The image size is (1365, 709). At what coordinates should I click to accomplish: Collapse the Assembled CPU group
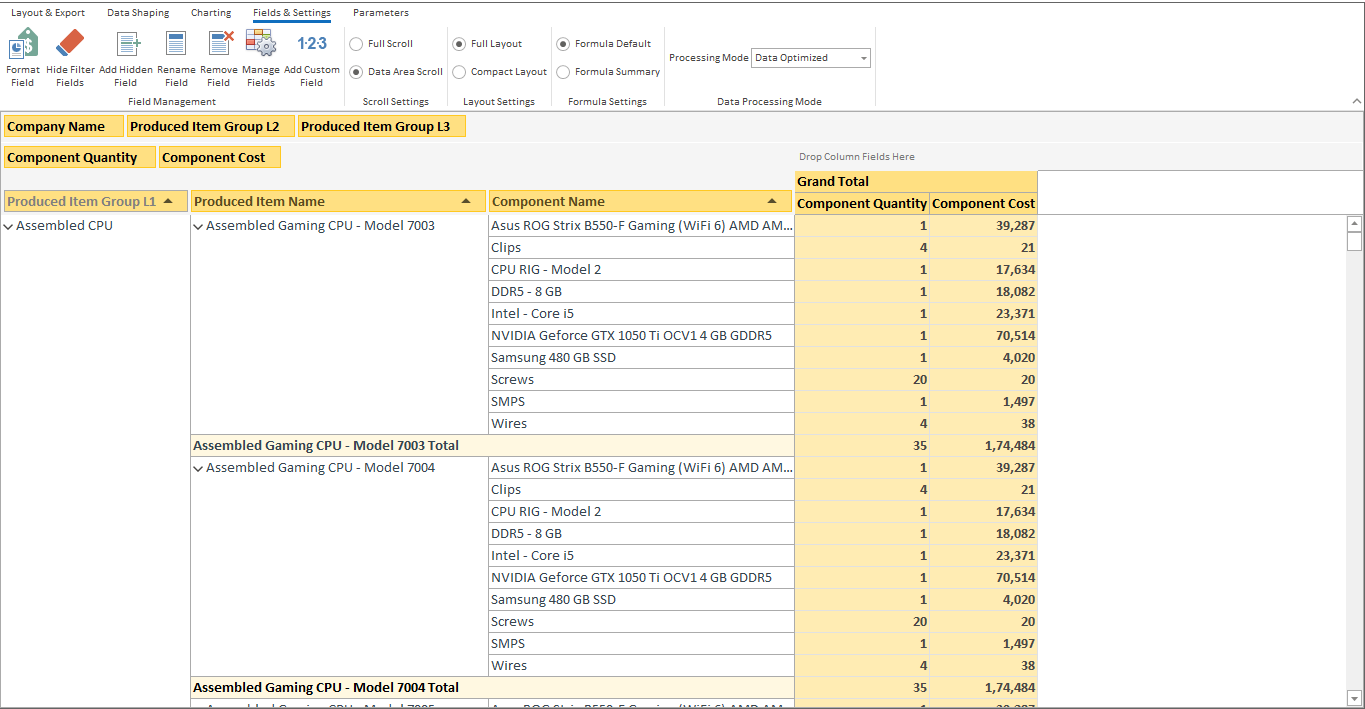(9, 227)
